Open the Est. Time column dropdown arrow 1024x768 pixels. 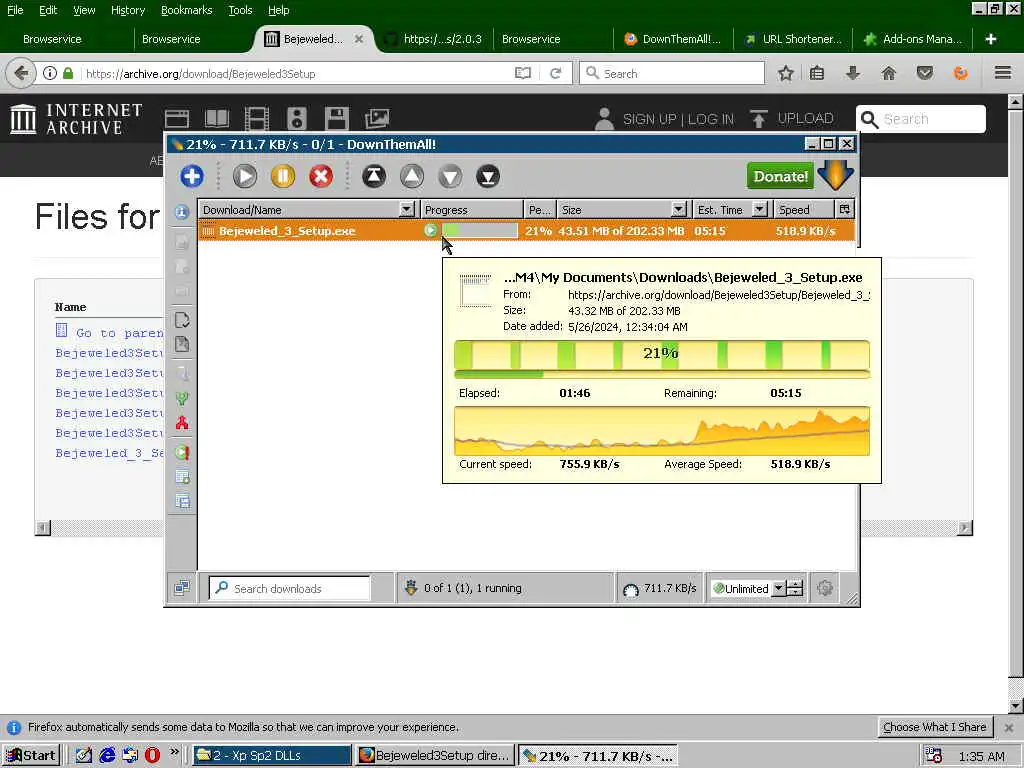click(759, 210)
